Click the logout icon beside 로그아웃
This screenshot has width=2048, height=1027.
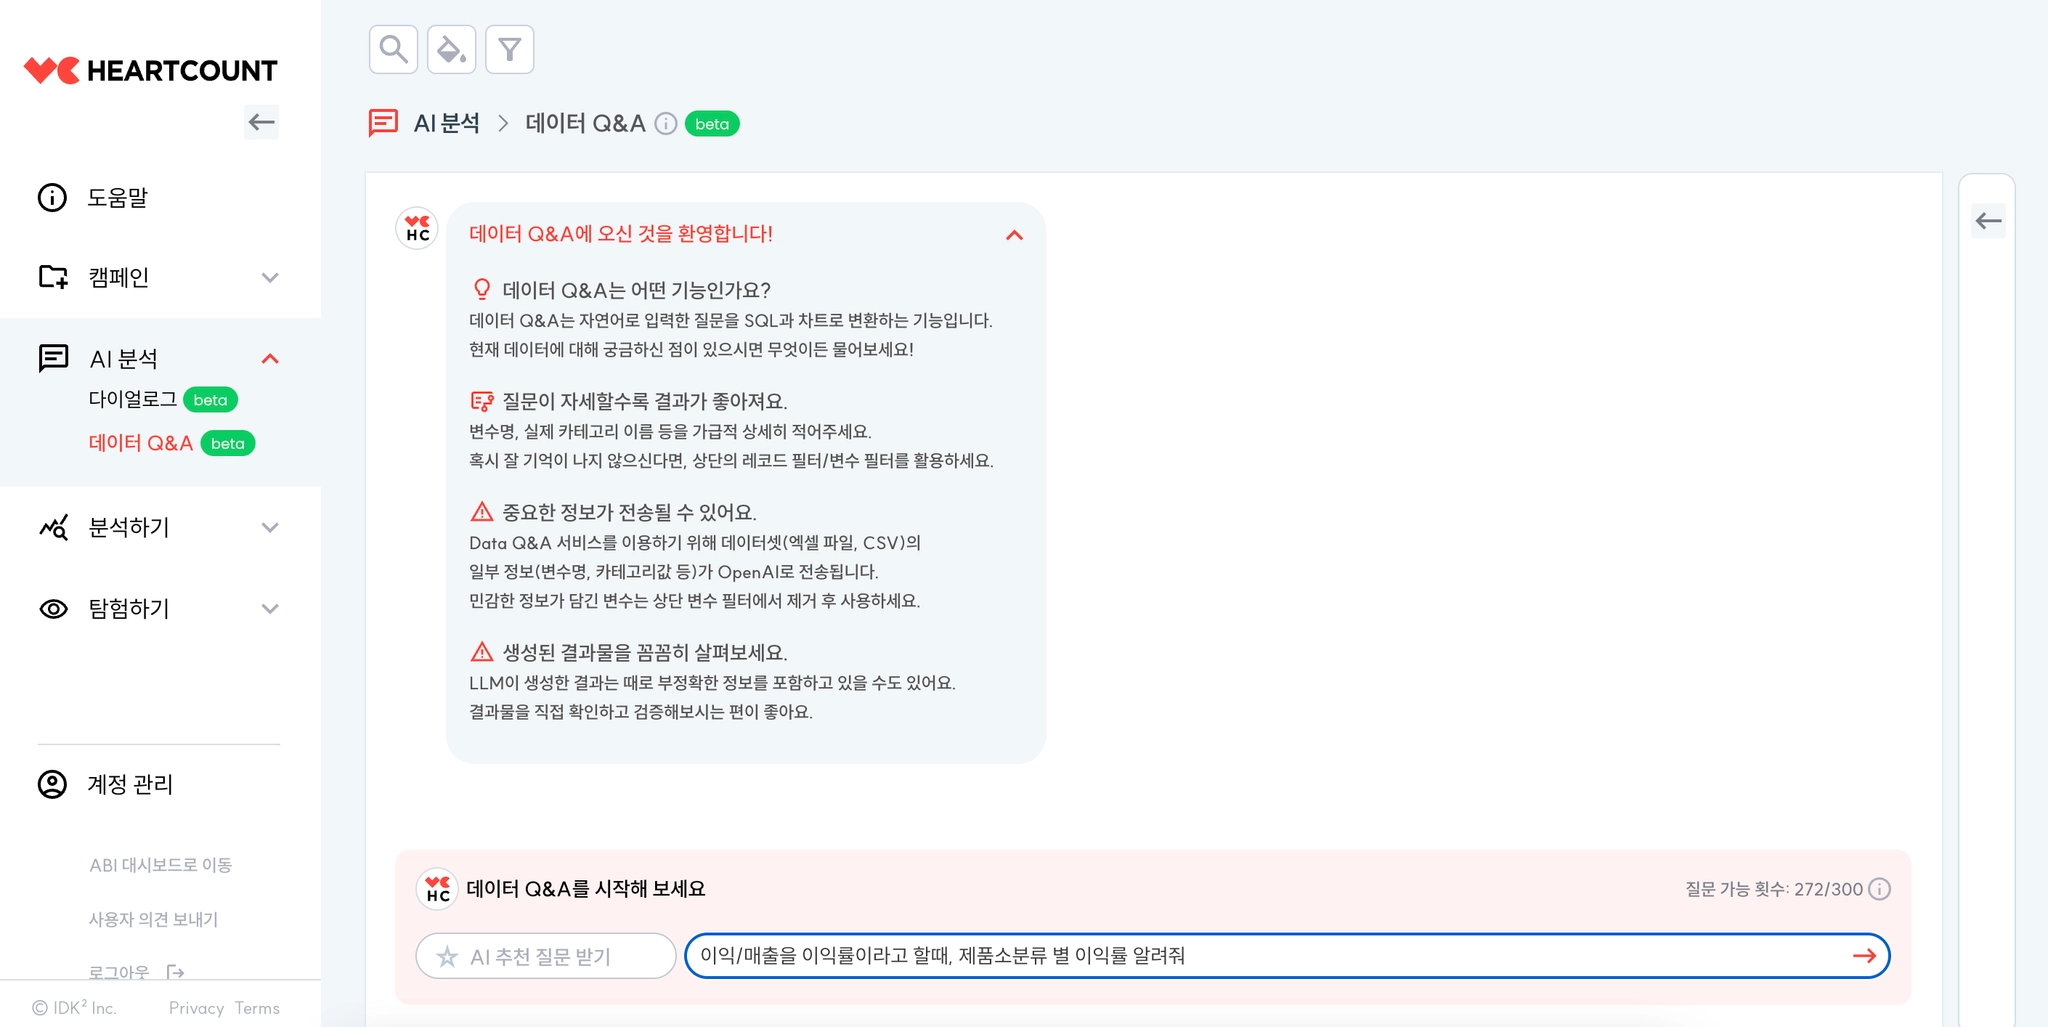[176, 972]
